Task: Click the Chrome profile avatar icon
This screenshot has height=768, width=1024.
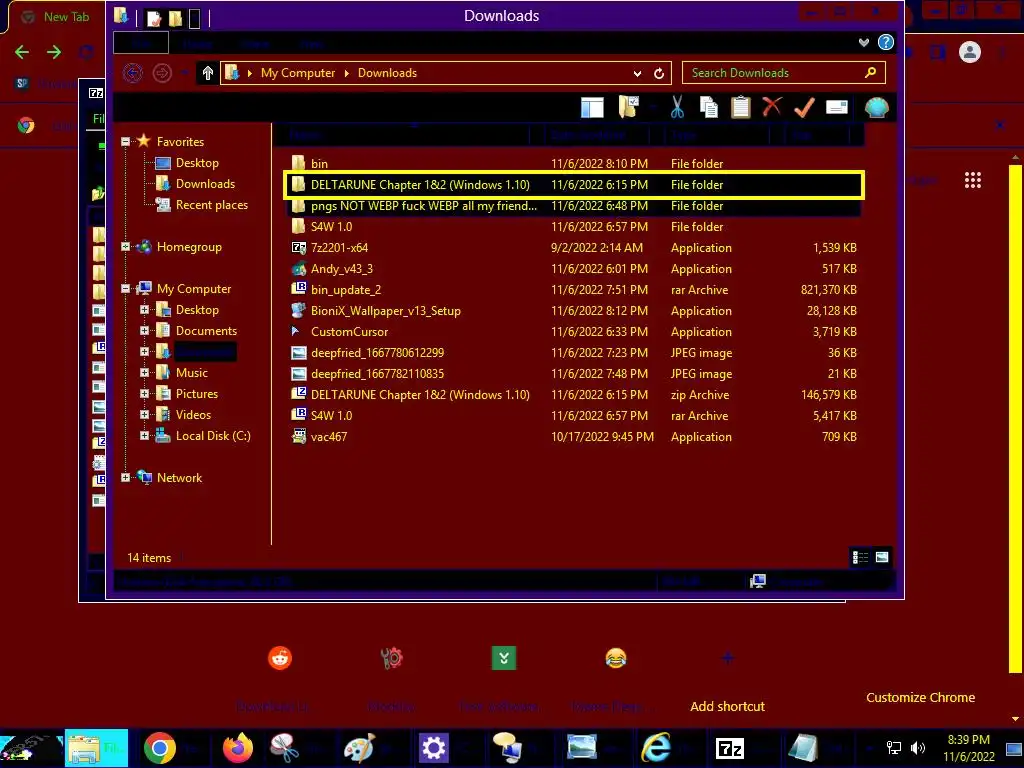Action: (970, 52)
